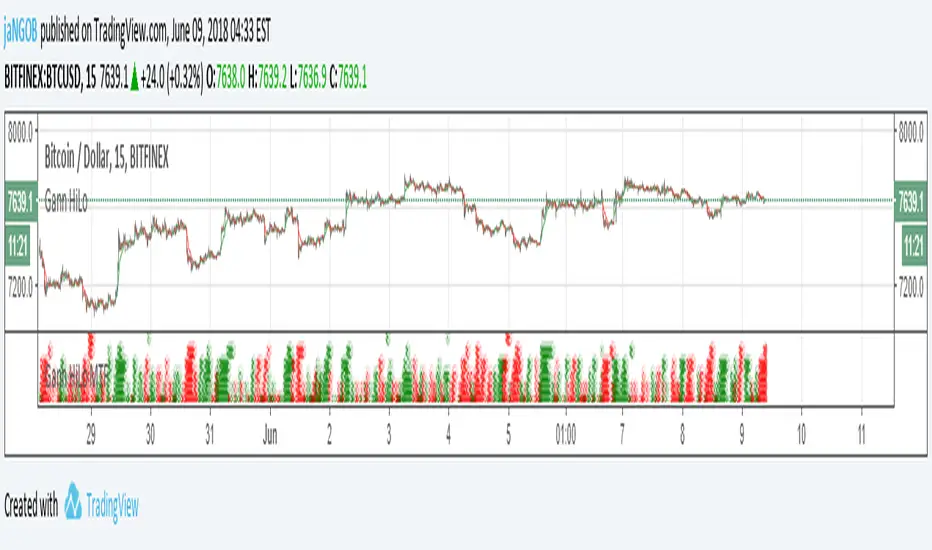Click the left 7639.1 price tag
Viewport: 932px width, 550px height.
(x=21, y=202)
